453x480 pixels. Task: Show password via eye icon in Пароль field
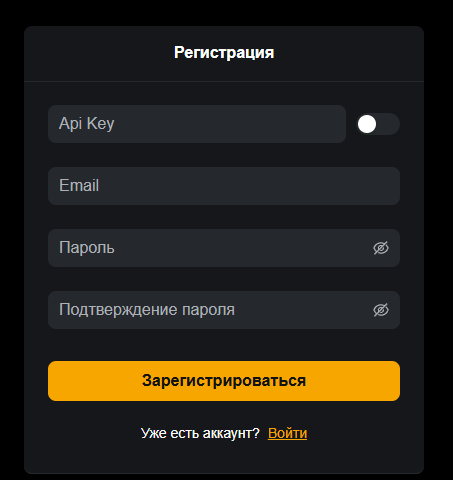[x=381, y=248]
